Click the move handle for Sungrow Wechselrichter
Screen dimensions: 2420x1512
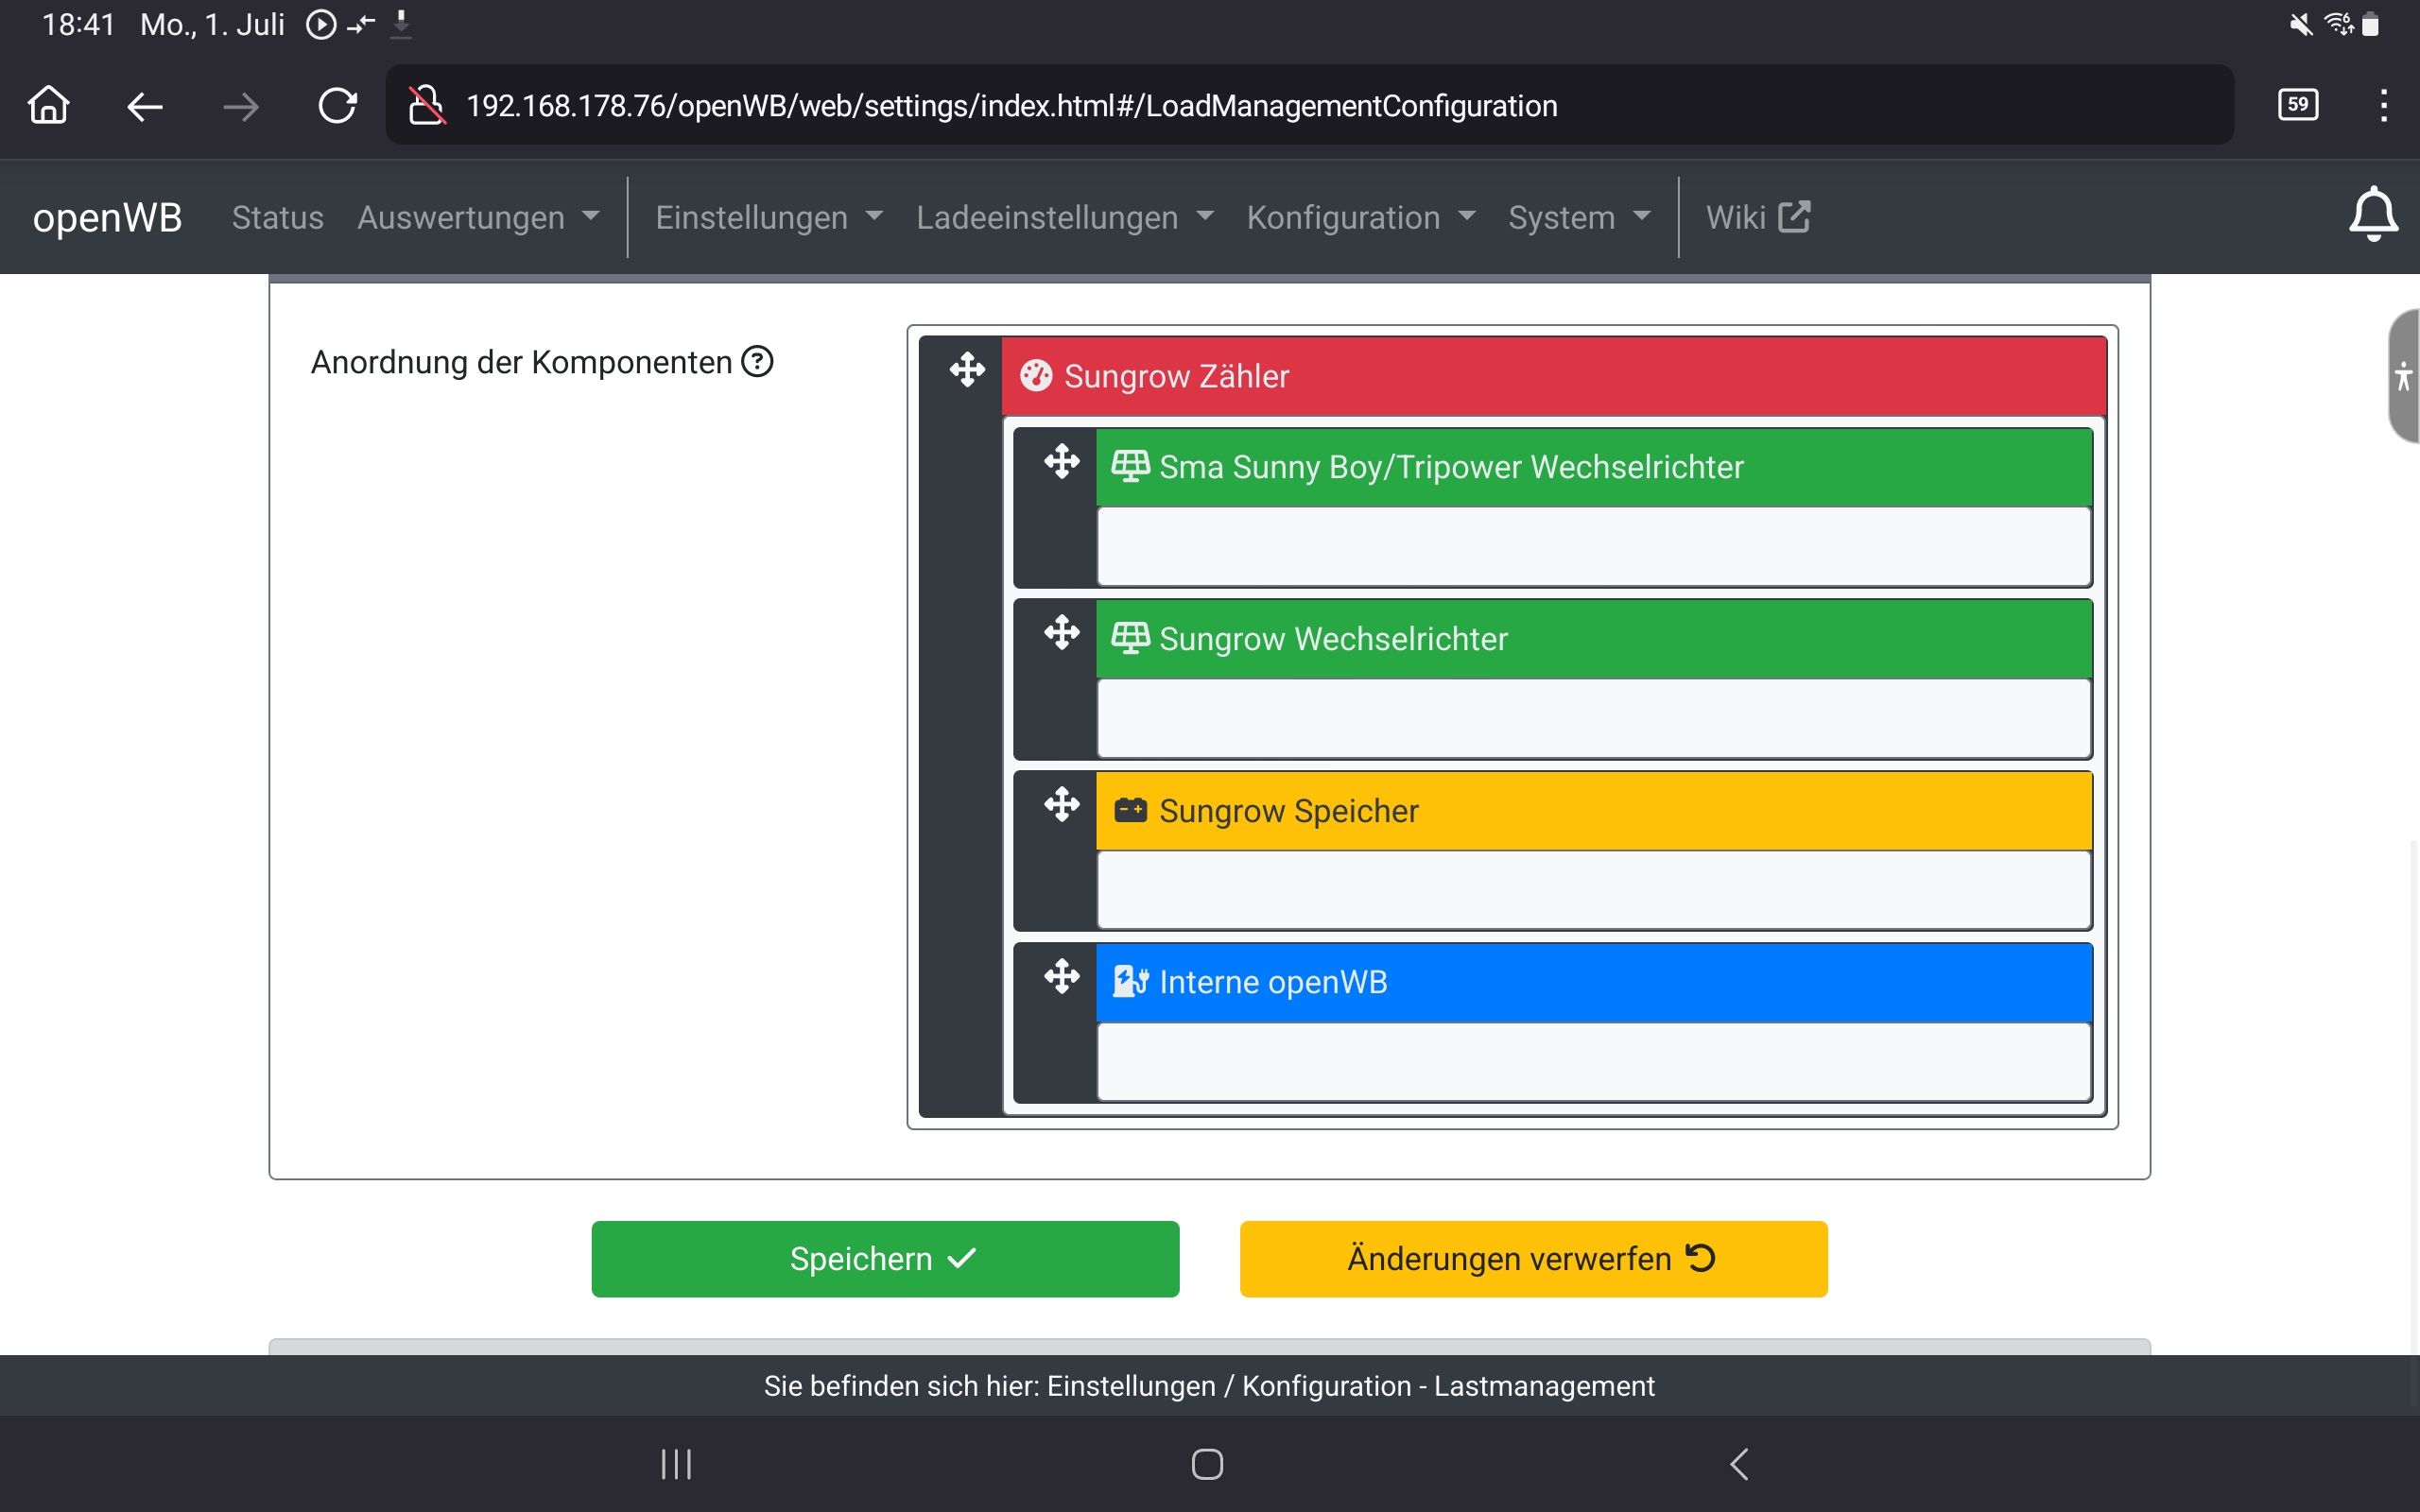click(1061, 632)
